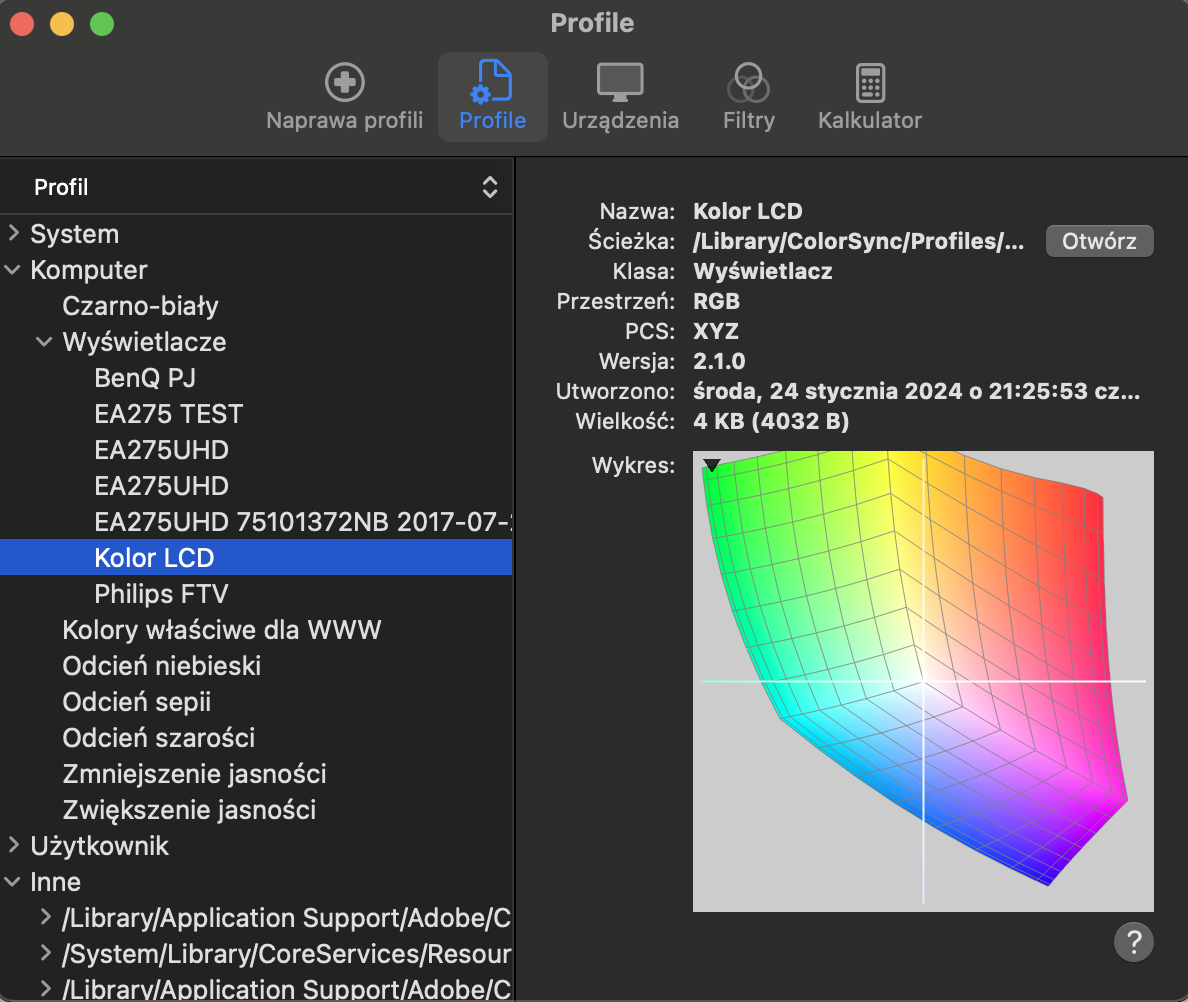The image size is (1188, 1002).
Task: Select the EA275 TEST profile
Action: coord(168,414)
